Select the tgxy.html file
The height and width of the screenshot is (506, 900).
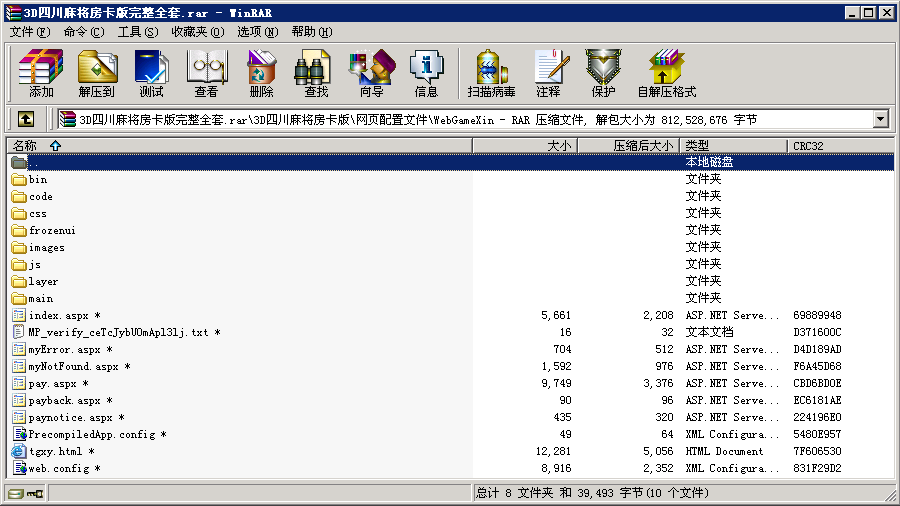click(55, 452)
